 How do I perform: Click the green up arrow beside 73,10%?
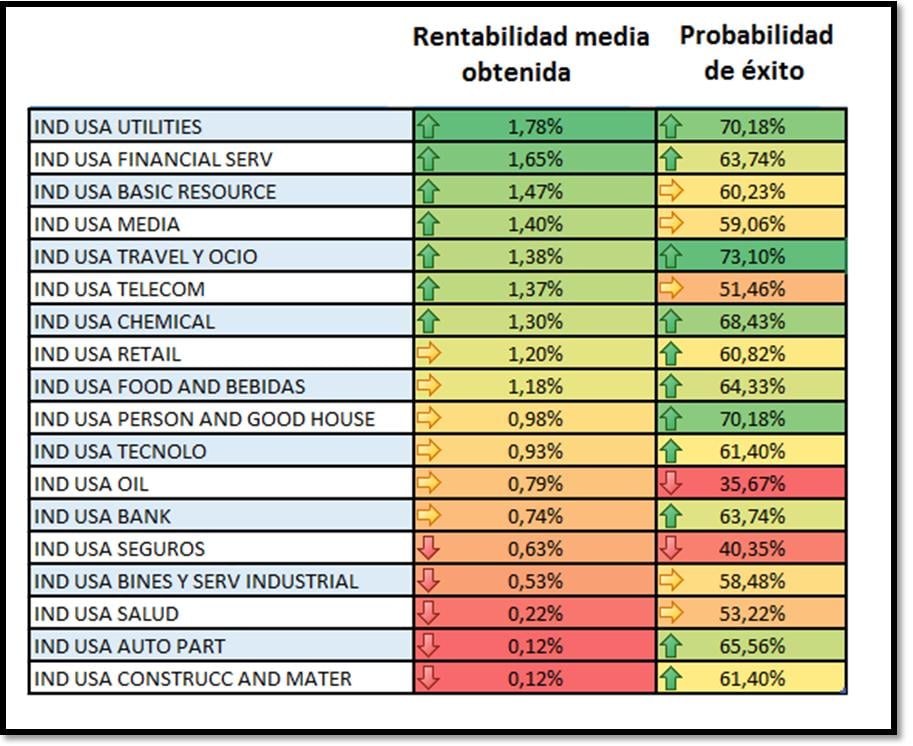tap(670, 257)
